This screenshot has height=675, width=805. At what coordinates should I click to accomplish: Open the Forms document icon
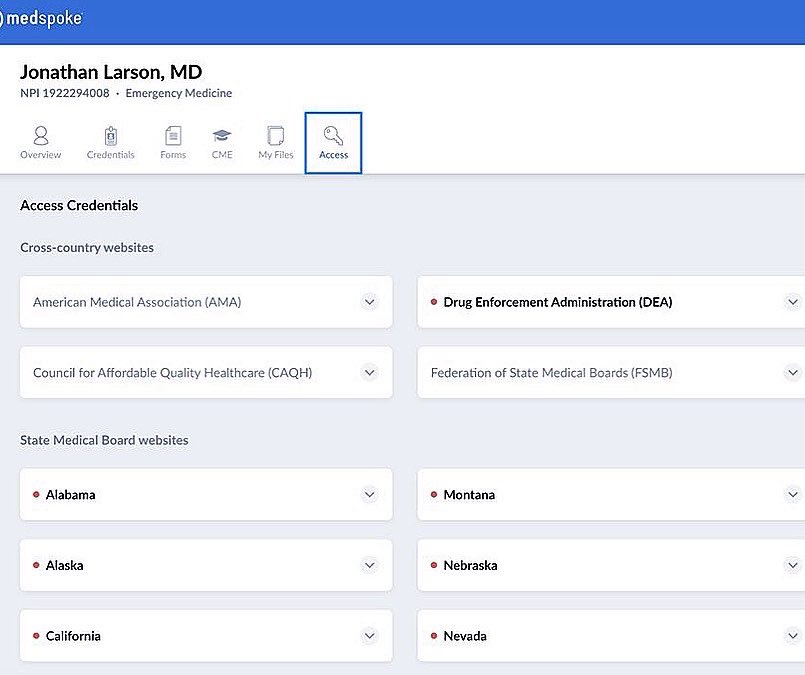pos(173,136)
